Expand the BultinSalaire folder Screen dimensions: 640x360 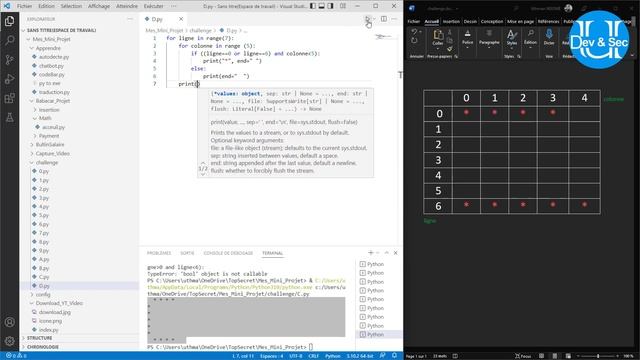pos(50,144)
